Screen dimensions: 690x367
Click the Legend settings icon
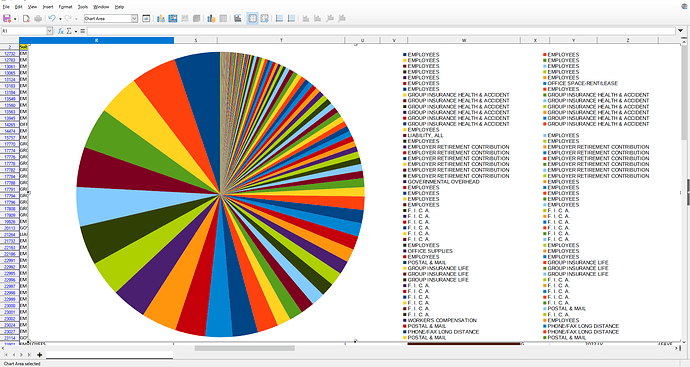tap(238, 18)
